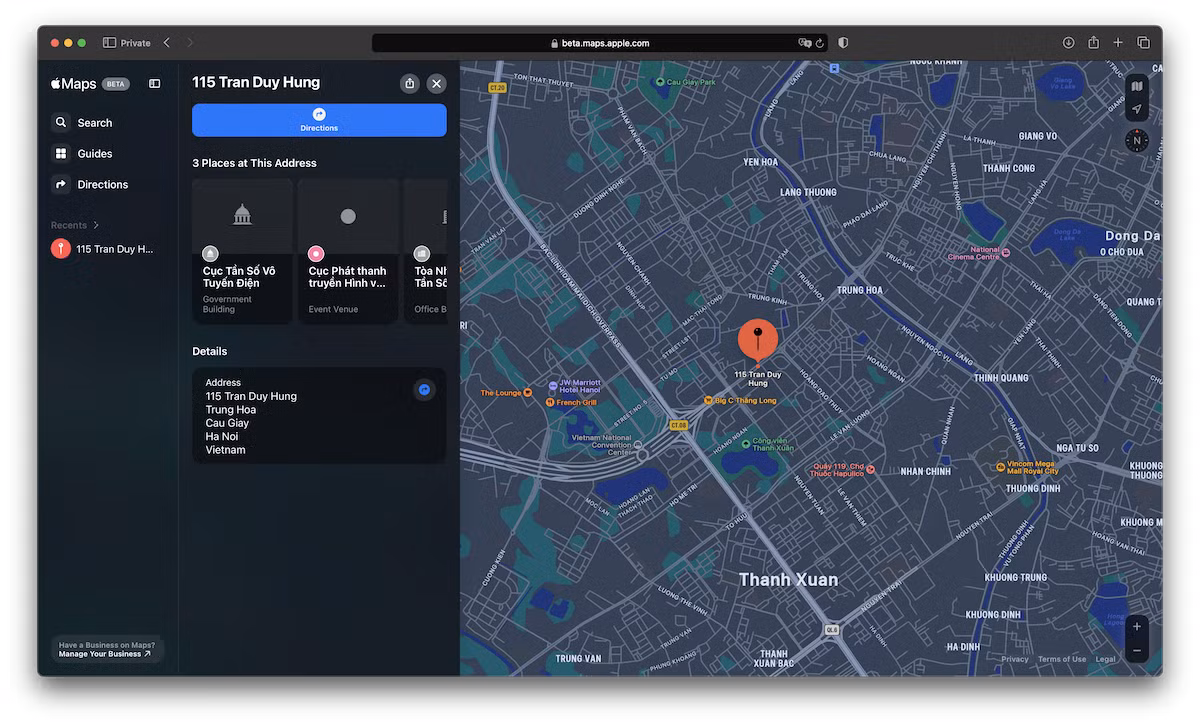The height and width of the screenshot is (726, 1200).
Task: Select recent item 115 Tran Duy H...
Action: tap(104, 249)
